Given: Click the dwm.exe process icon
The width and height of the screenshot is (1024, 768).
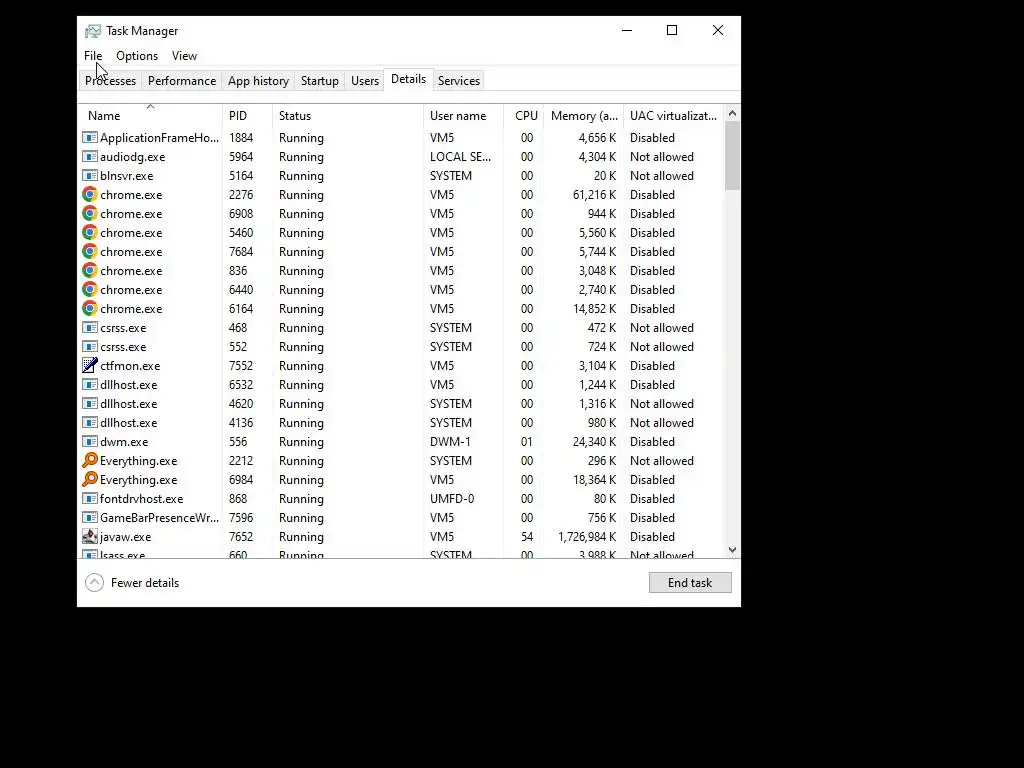Looking at the screenshot, I should pos(90,441).
